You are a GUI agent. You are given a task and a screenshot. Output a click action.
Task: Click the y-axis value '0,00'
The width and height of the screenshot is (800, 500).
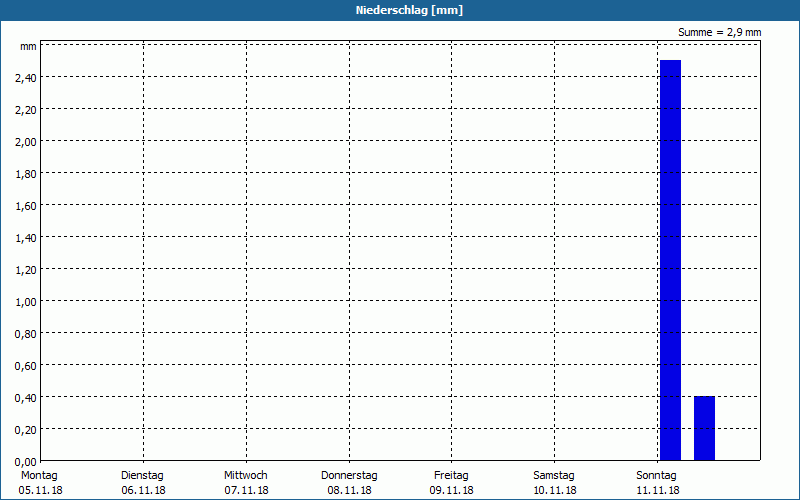(26, 462)
